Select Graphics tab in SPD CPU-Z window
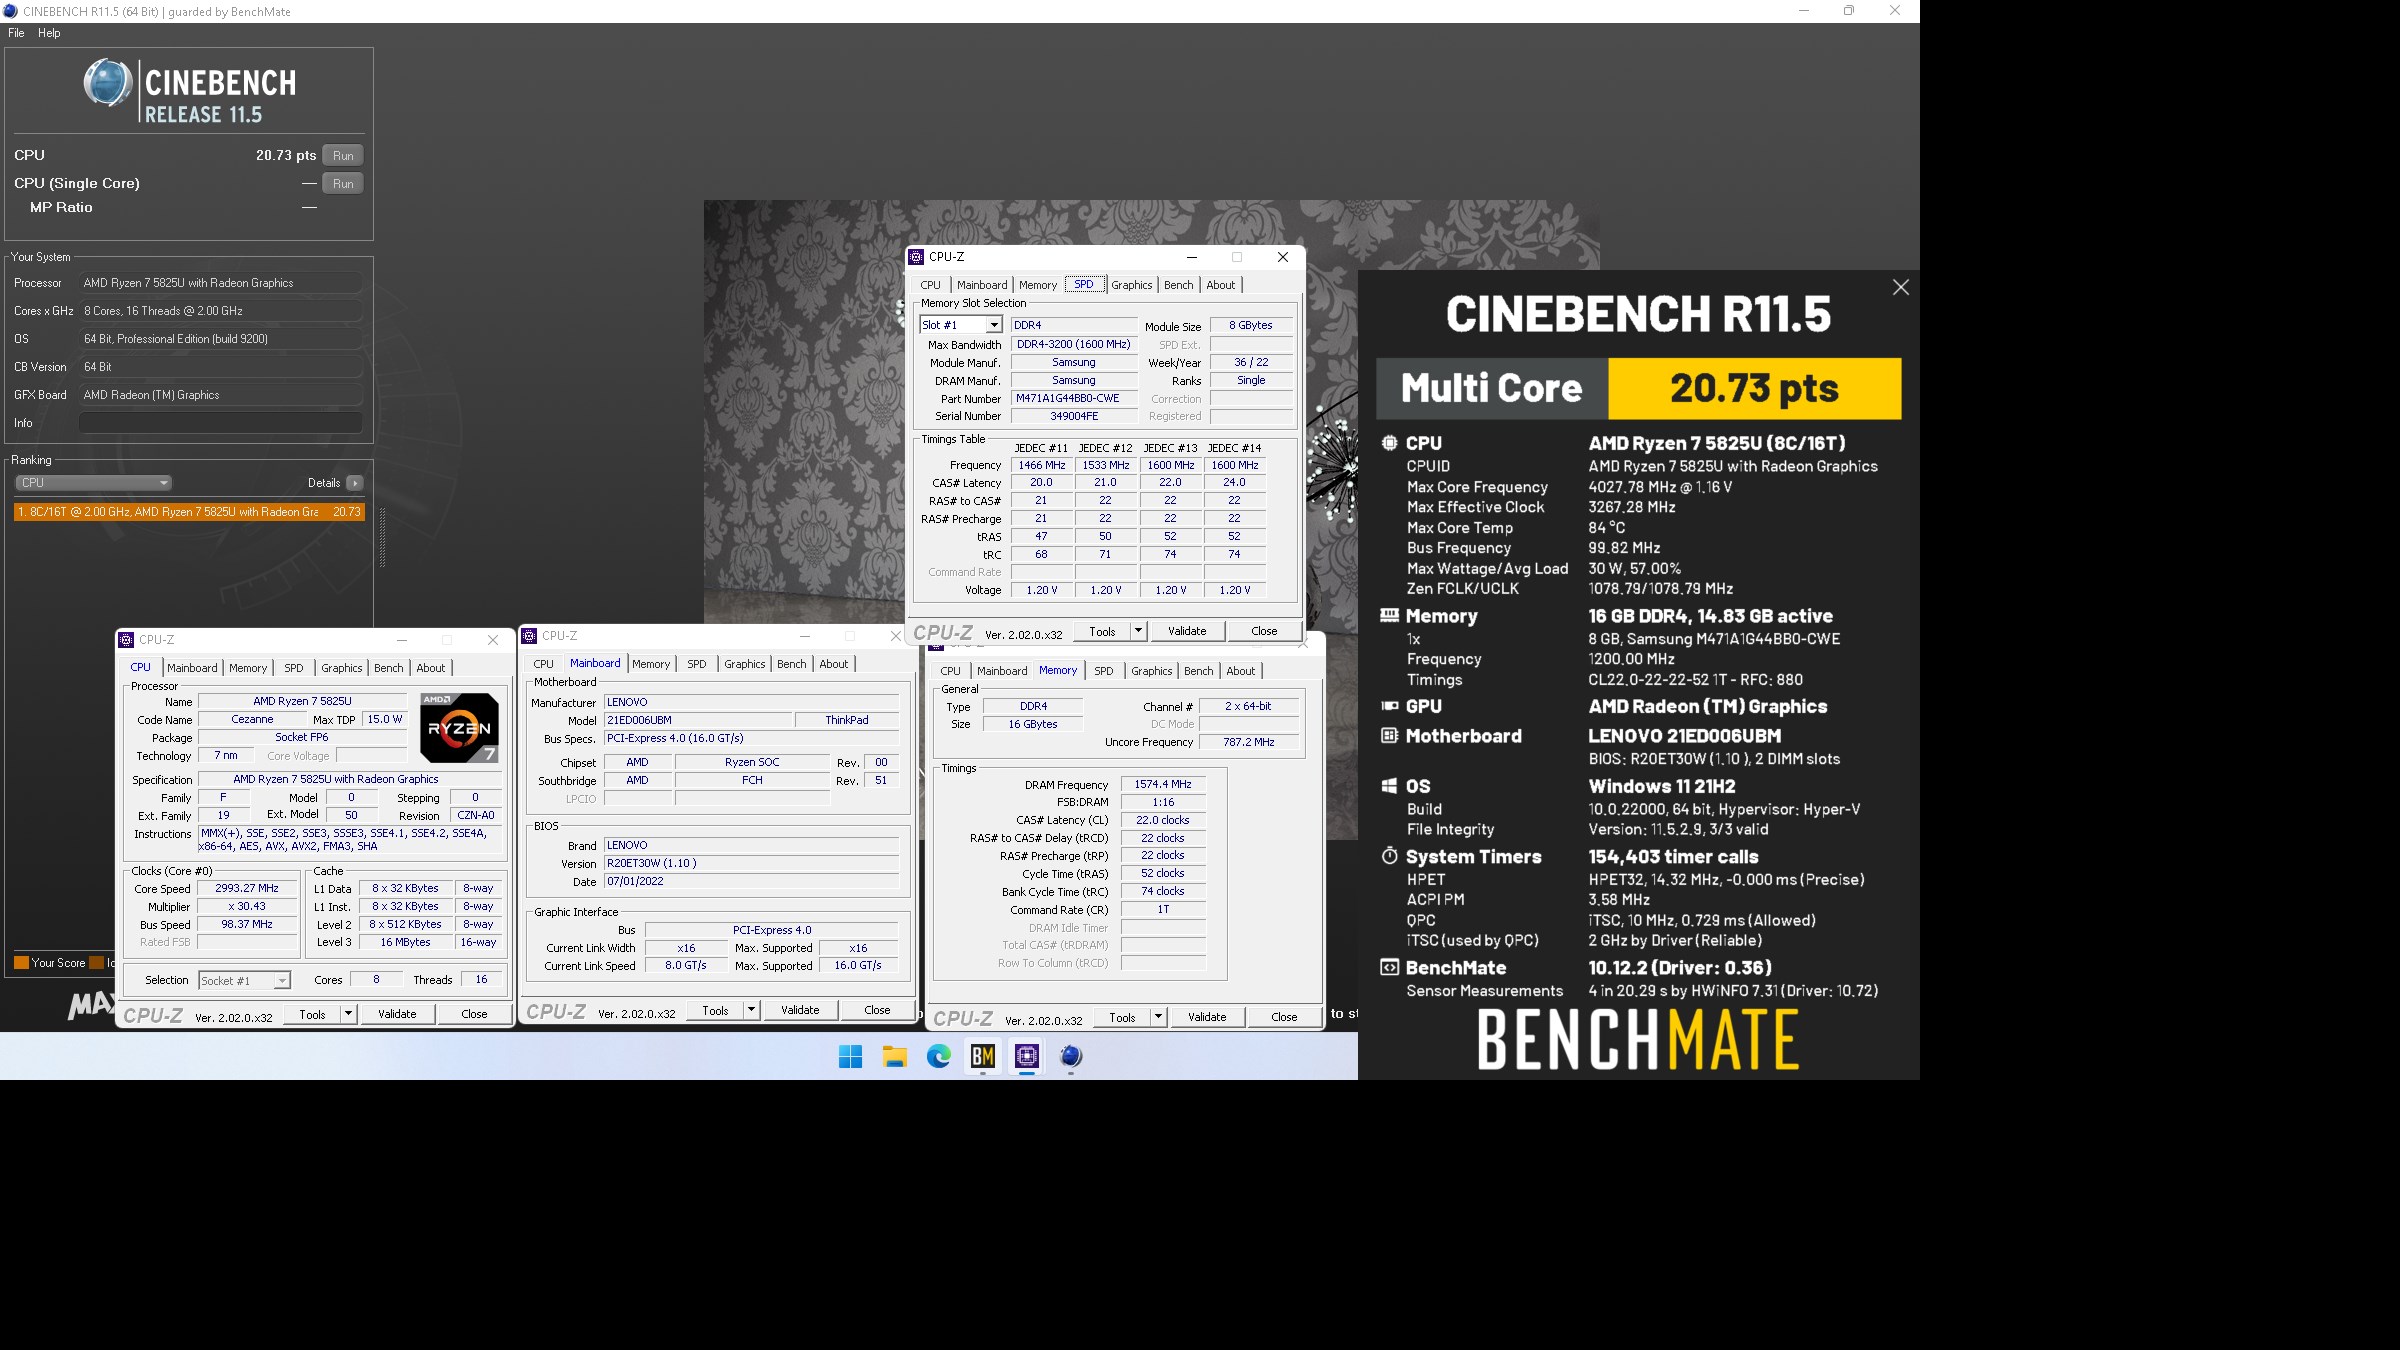 coord(1132,285)
